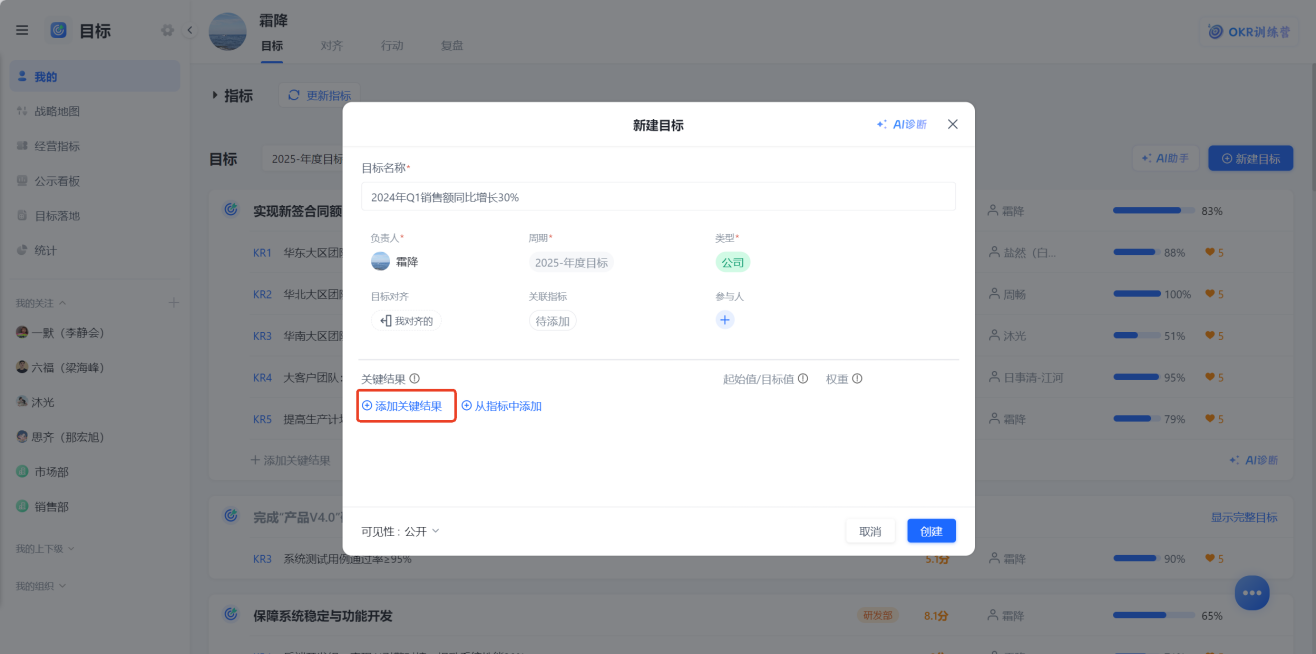
Task: Open OKR训练营 button
Action: coord(1249,31)
